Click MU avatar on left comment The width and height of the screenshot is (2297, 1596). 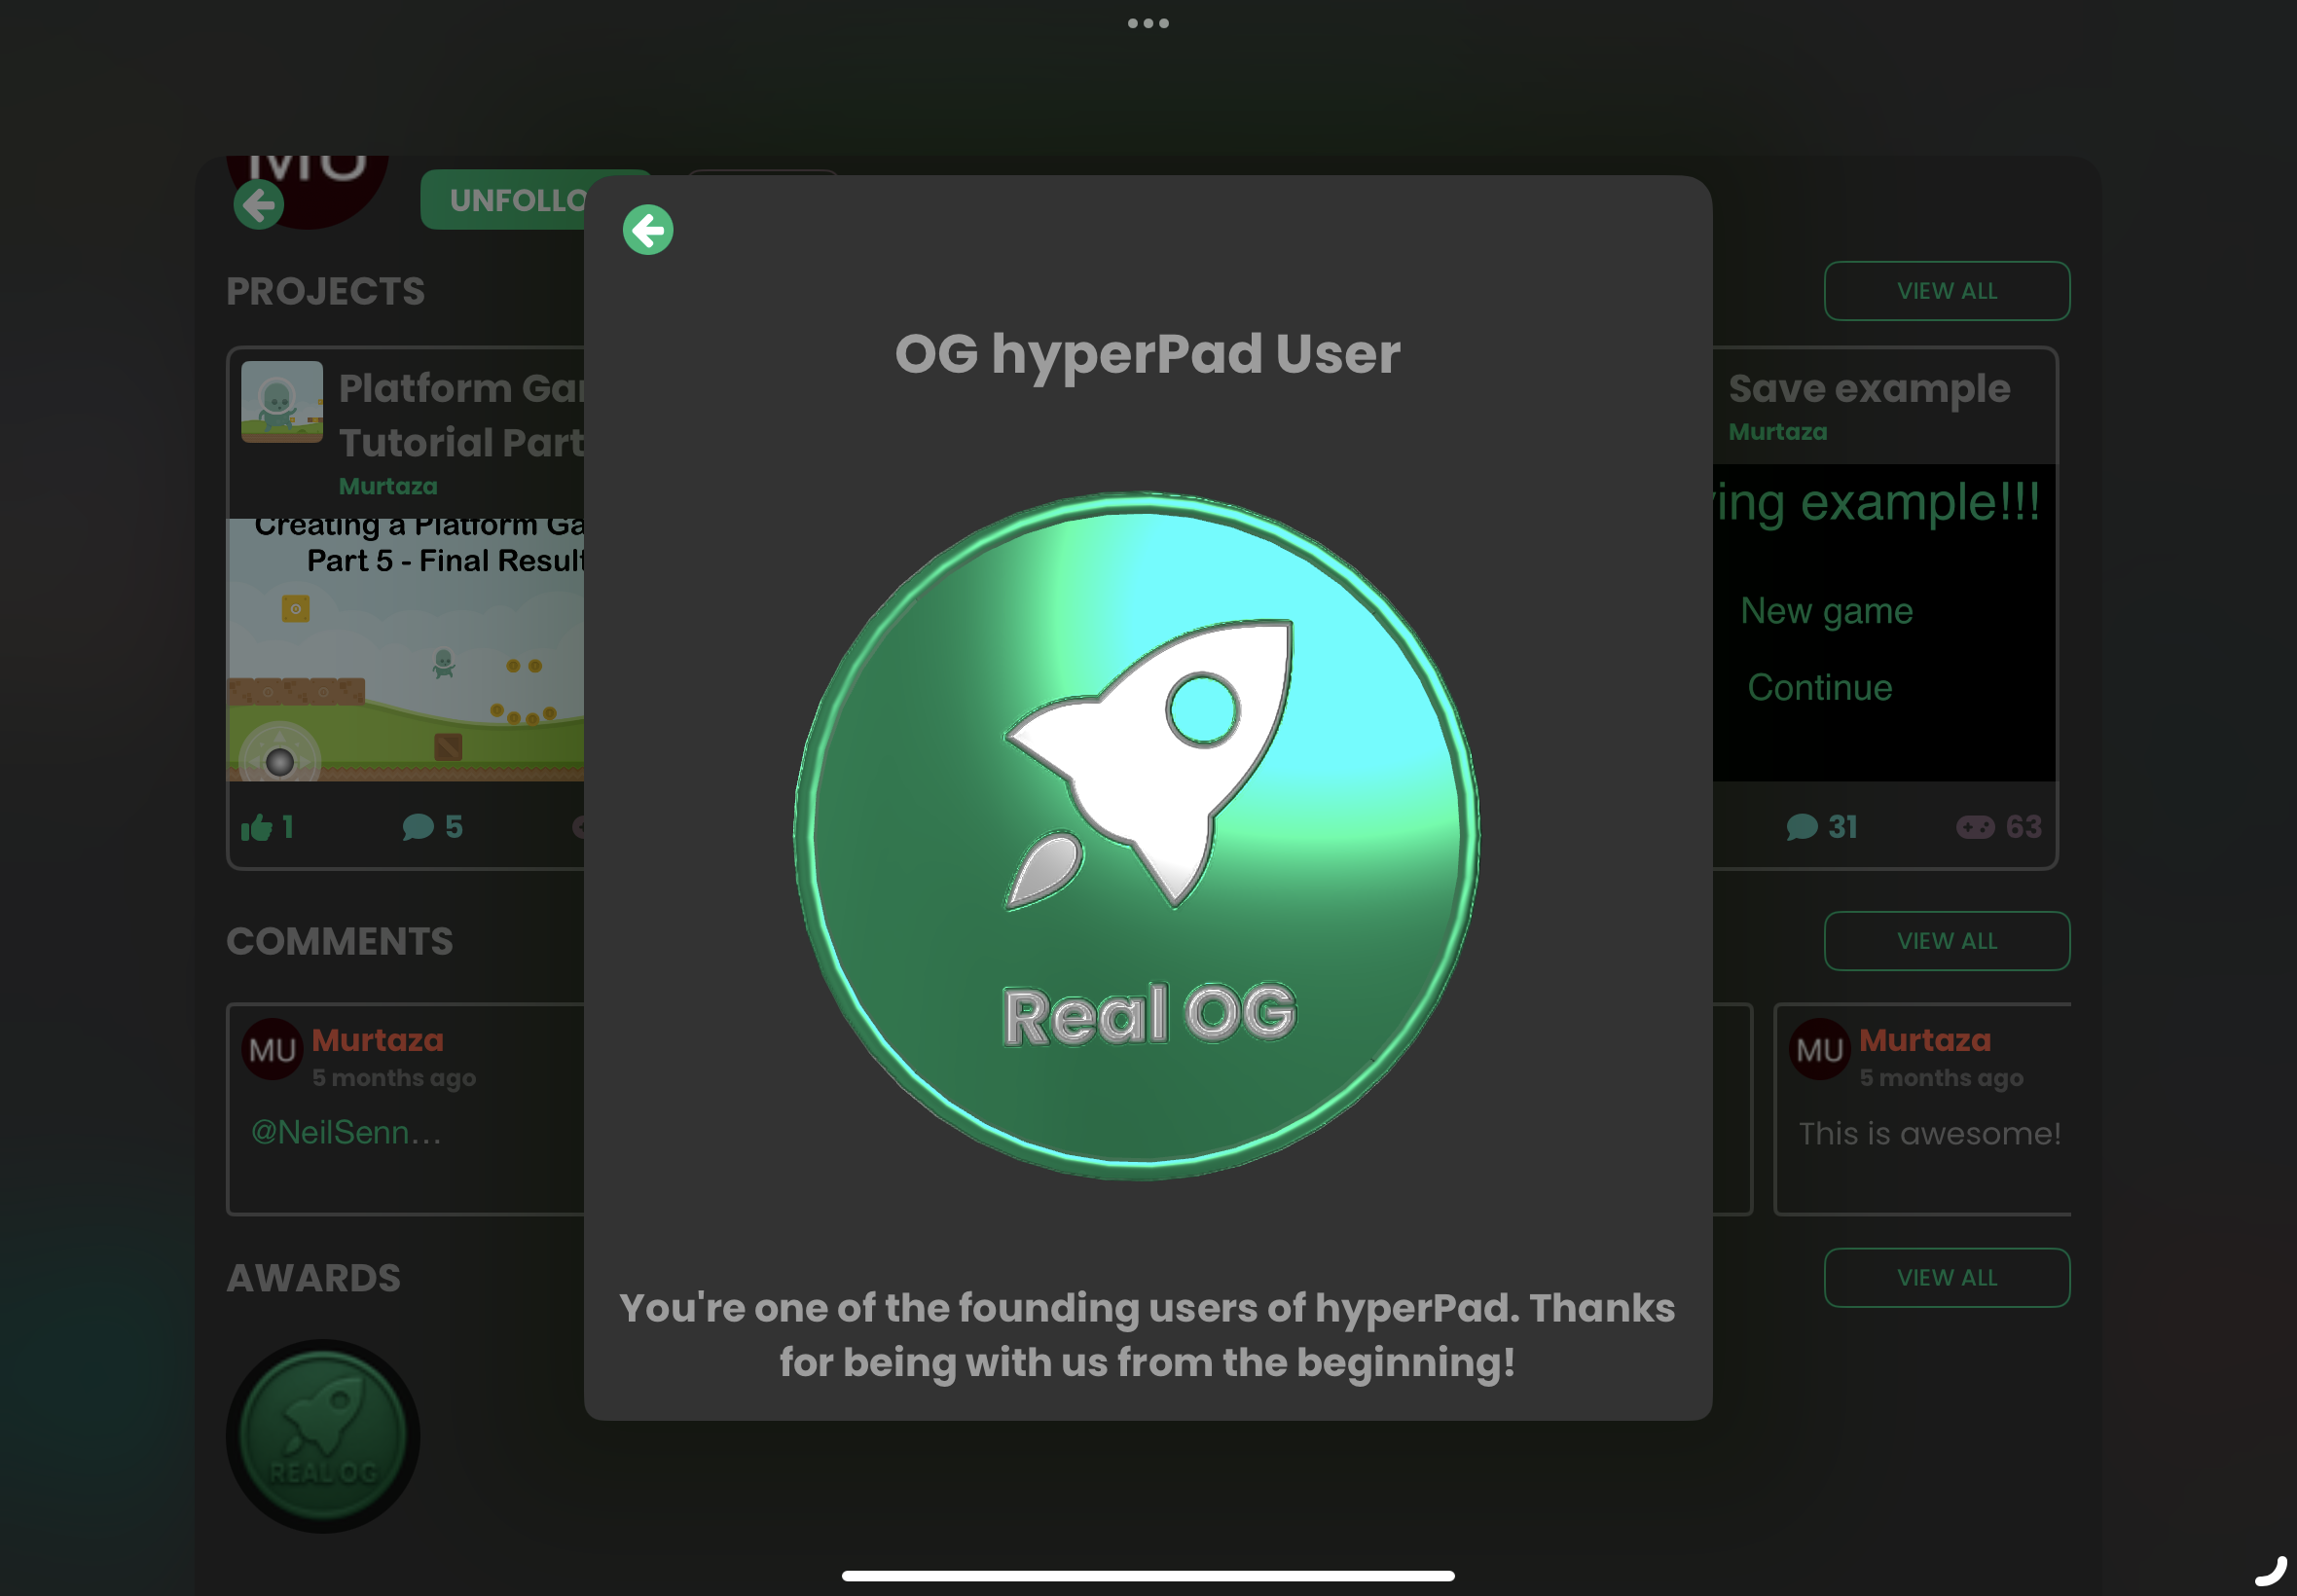coord(272,1050)
